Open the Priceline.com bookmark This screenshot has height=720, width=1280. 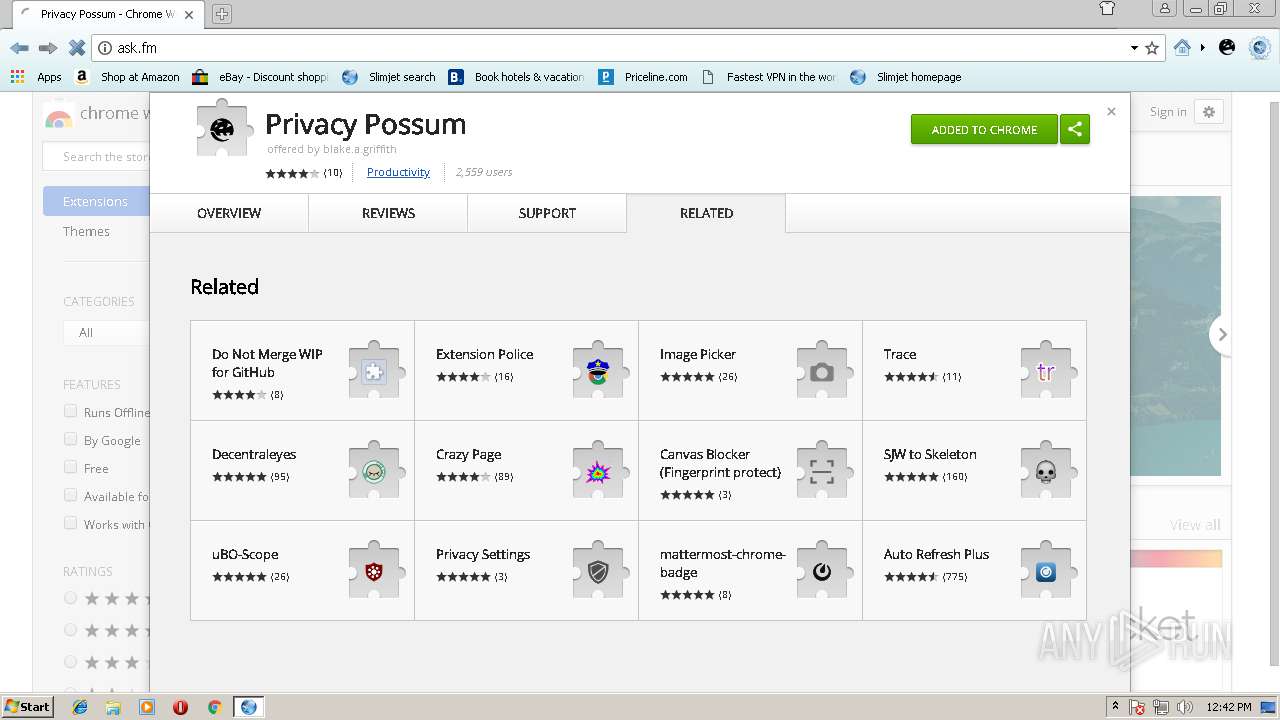pyautogui.click(x=644, y=77)
